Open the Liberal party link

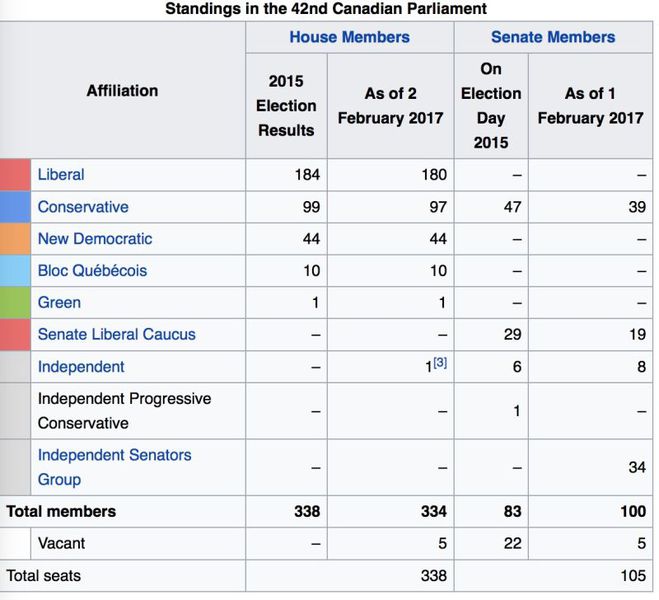[61, 175]
